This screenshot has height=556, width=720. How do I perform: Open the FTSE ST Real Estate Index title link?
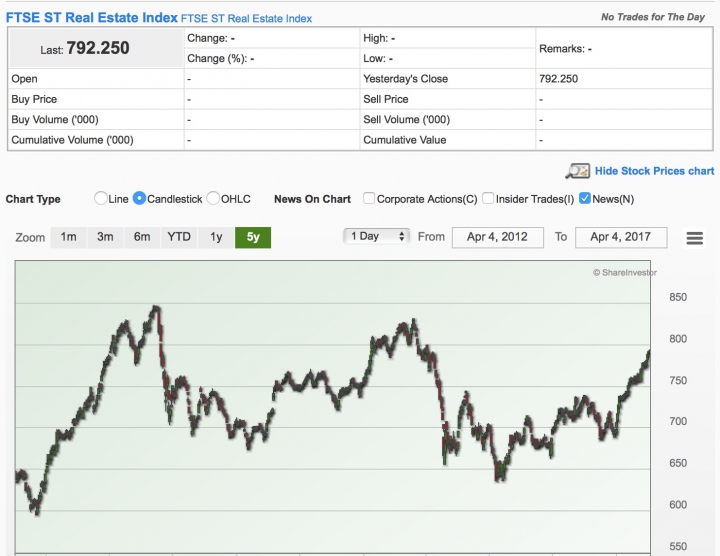pos(91,17)
